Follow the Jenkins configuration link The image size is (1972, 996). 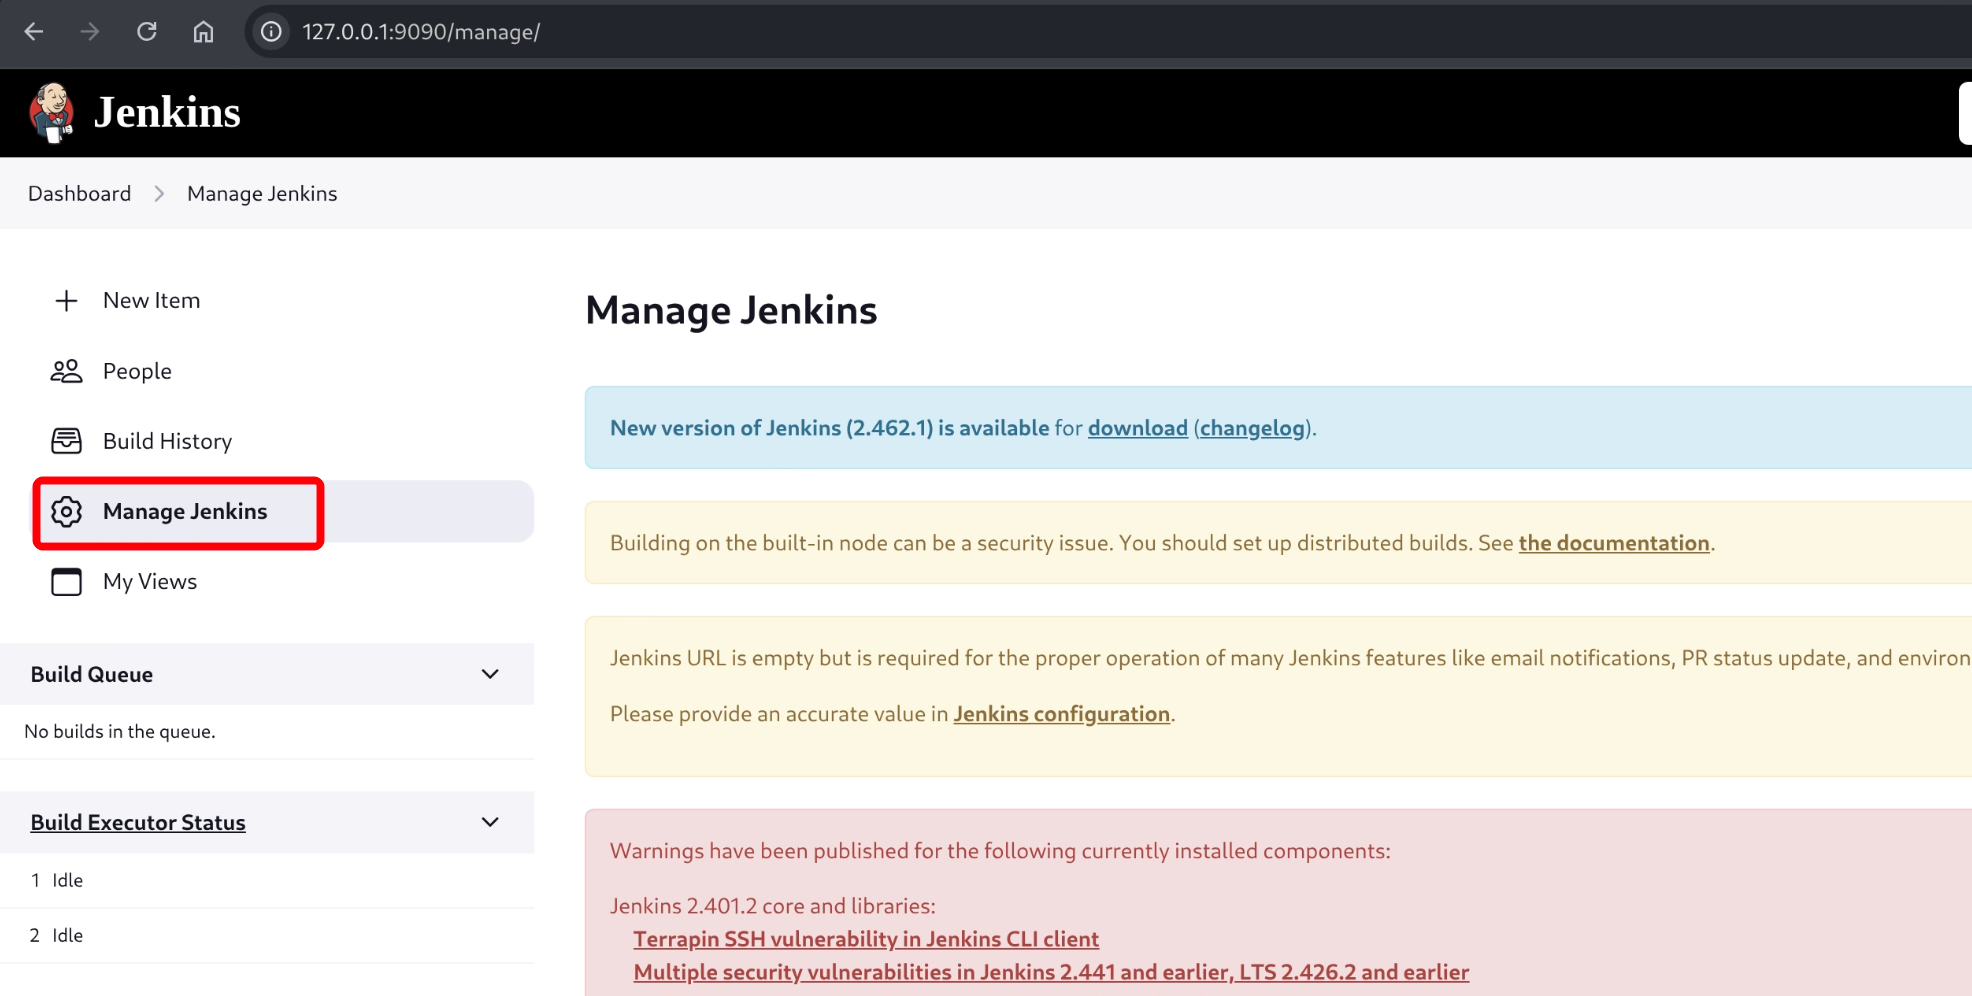pyautogui.click(x=1061, y=714)
